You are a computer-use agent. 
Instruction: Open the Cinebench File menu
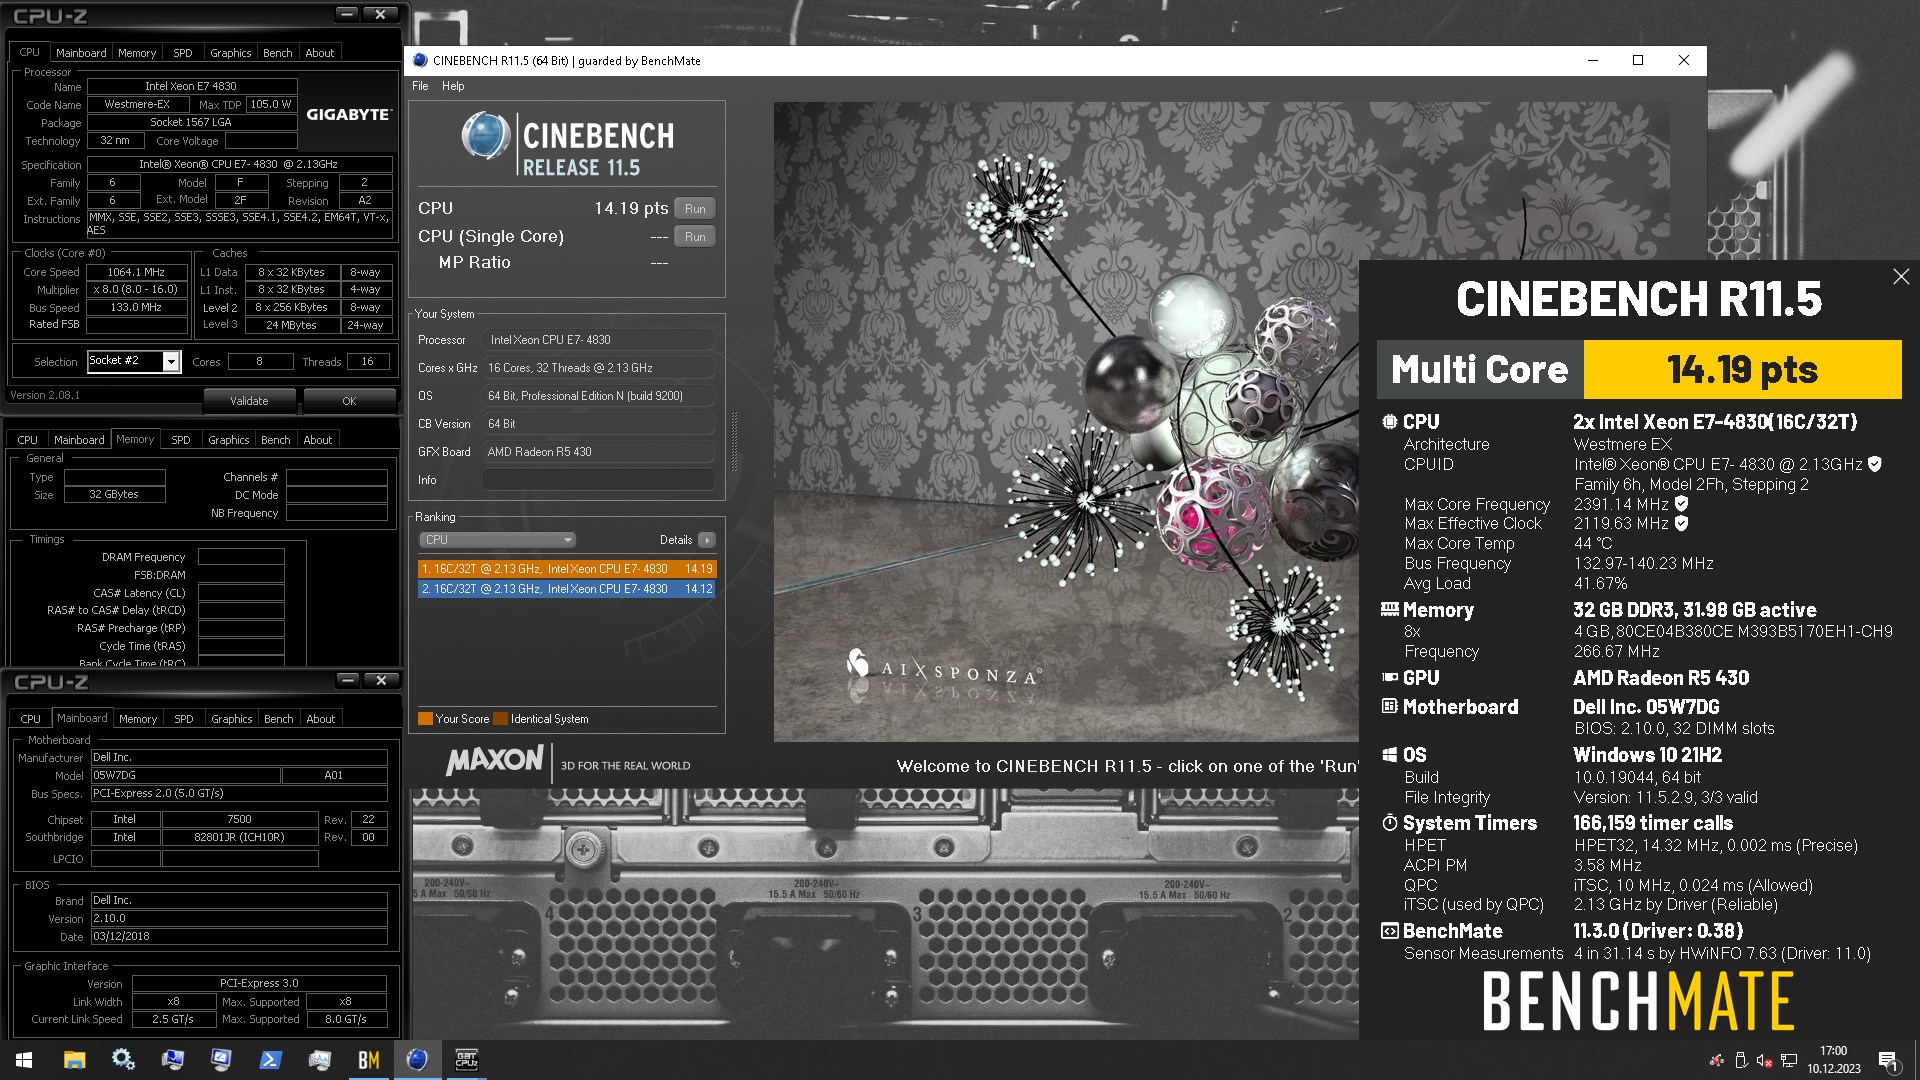[x=420, y=86]
